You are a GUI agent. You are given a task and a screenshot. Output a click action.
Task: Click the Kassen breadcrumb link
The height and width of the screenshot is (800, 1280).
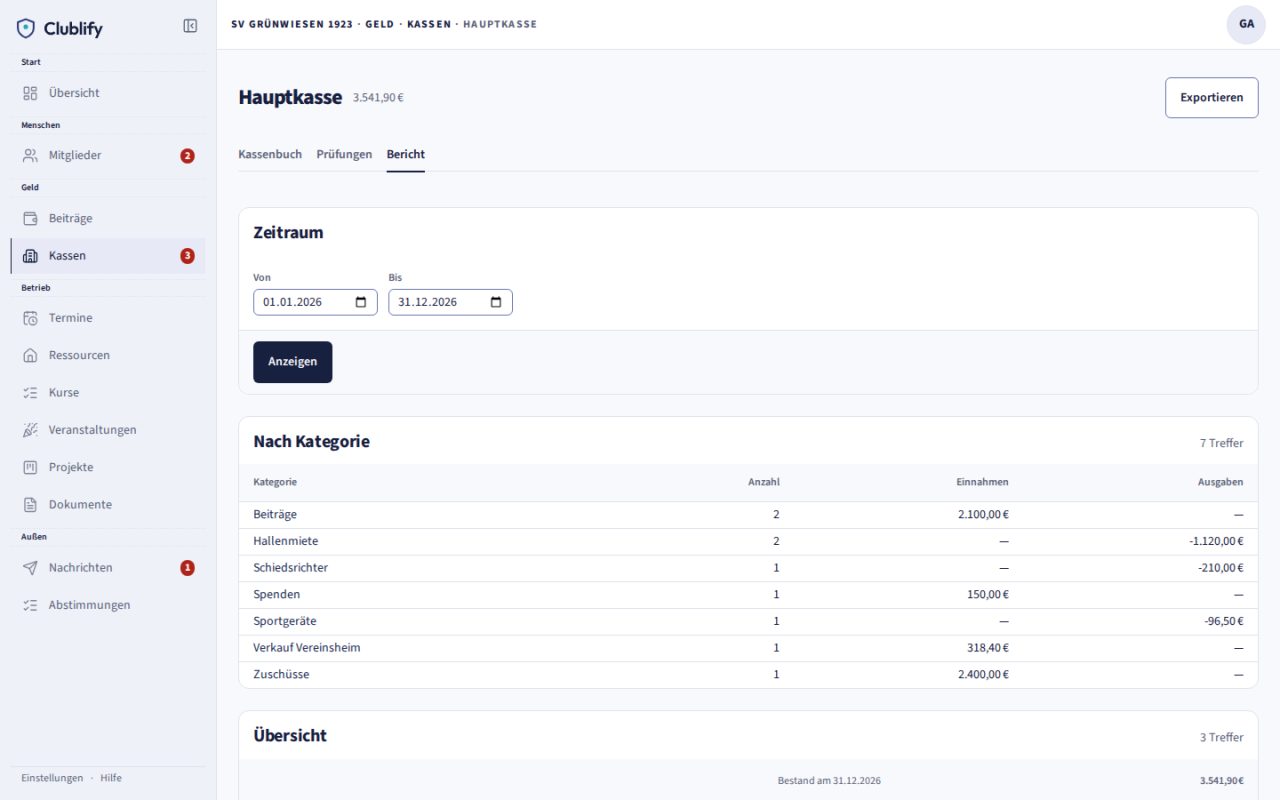[x=429, y=24]
